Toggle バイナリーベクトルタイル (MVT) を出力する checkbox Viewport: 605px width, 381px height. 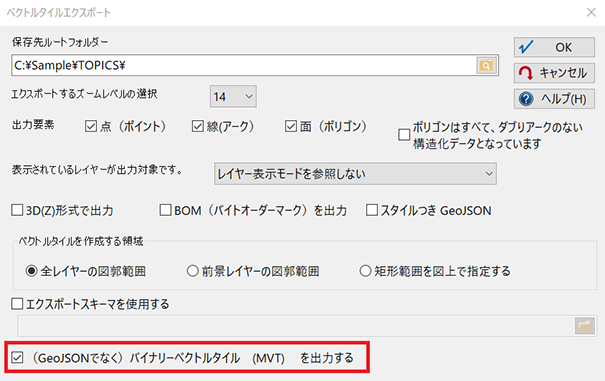17,357
